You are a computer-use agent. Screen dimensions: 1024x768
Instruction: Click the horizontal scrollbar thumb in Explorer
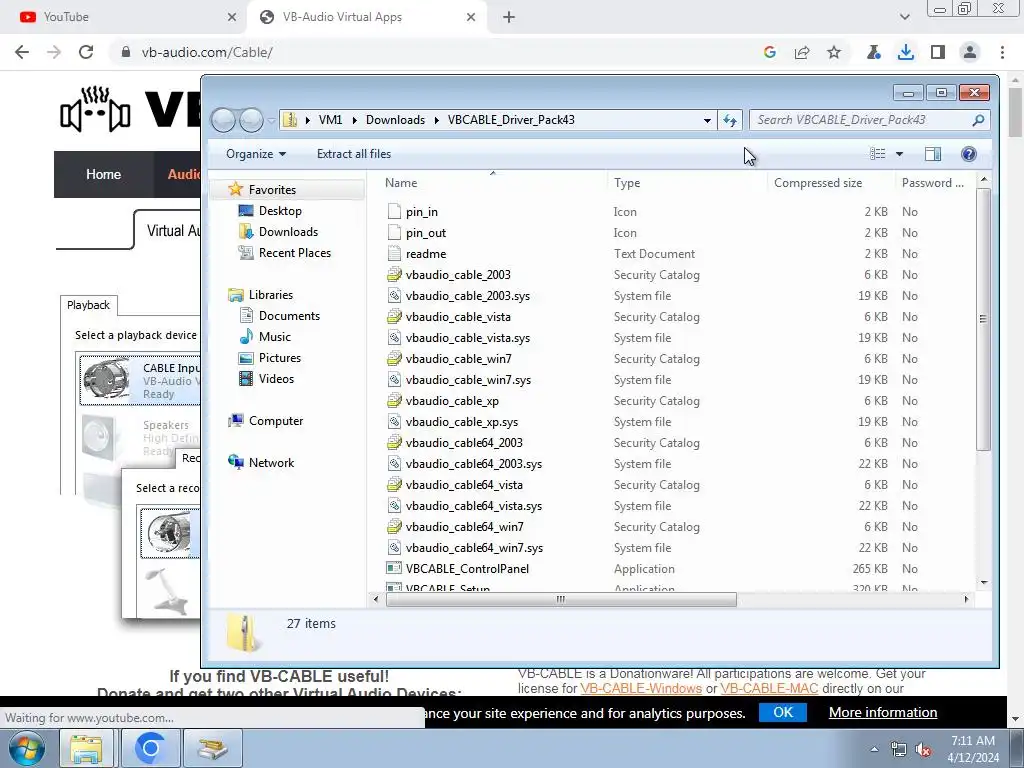pyautogui.click(x=561, y=600)
